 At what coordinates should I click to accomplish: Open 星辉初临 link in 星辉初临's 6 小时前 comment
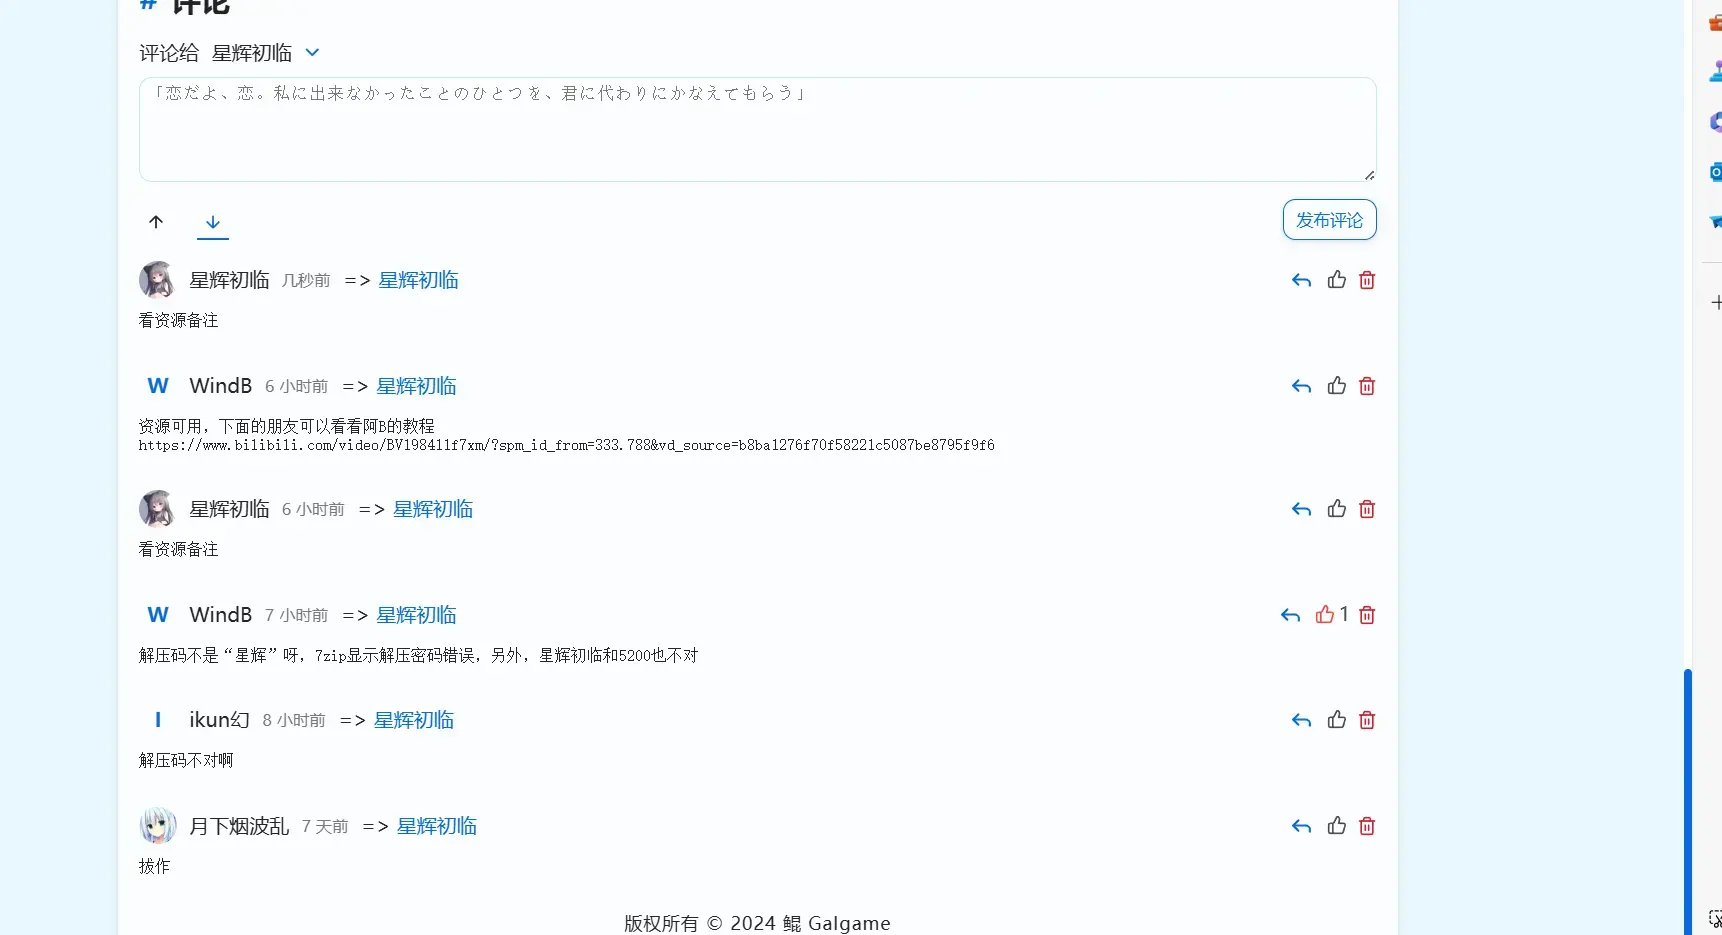click(433, 510)
